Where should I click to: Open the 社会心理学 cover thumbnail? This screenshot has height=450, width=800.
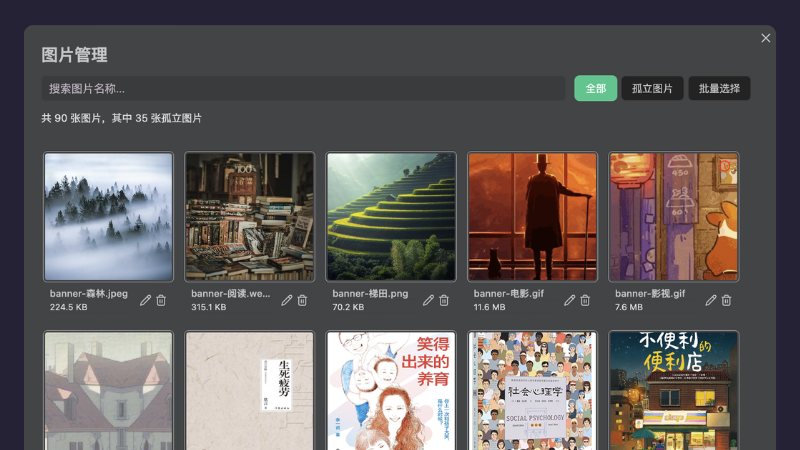[x=532, y=390]
